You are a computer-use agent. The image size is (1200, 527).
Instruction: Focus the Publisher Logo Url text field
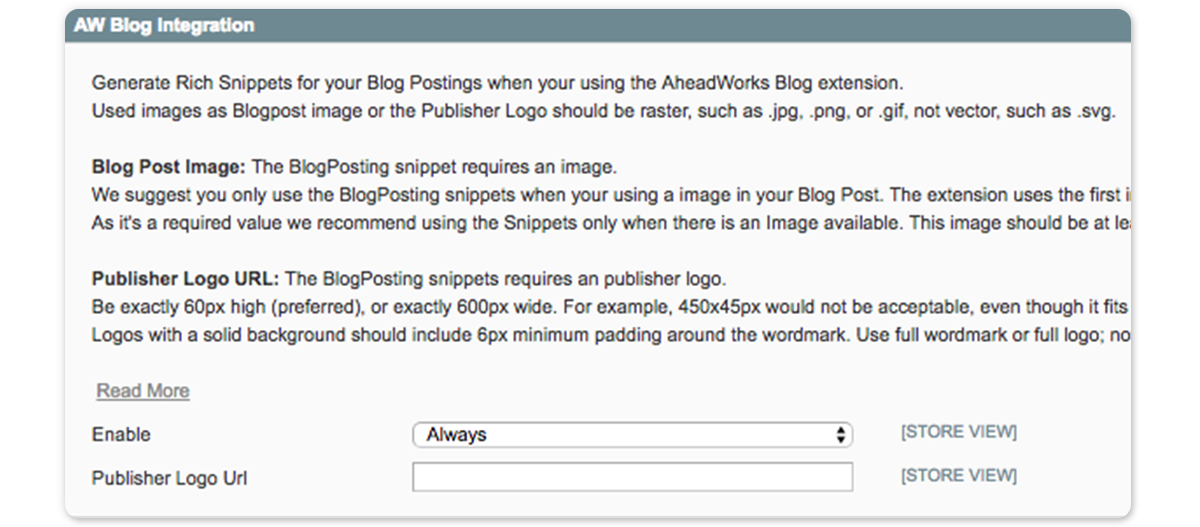pos(632,478)
